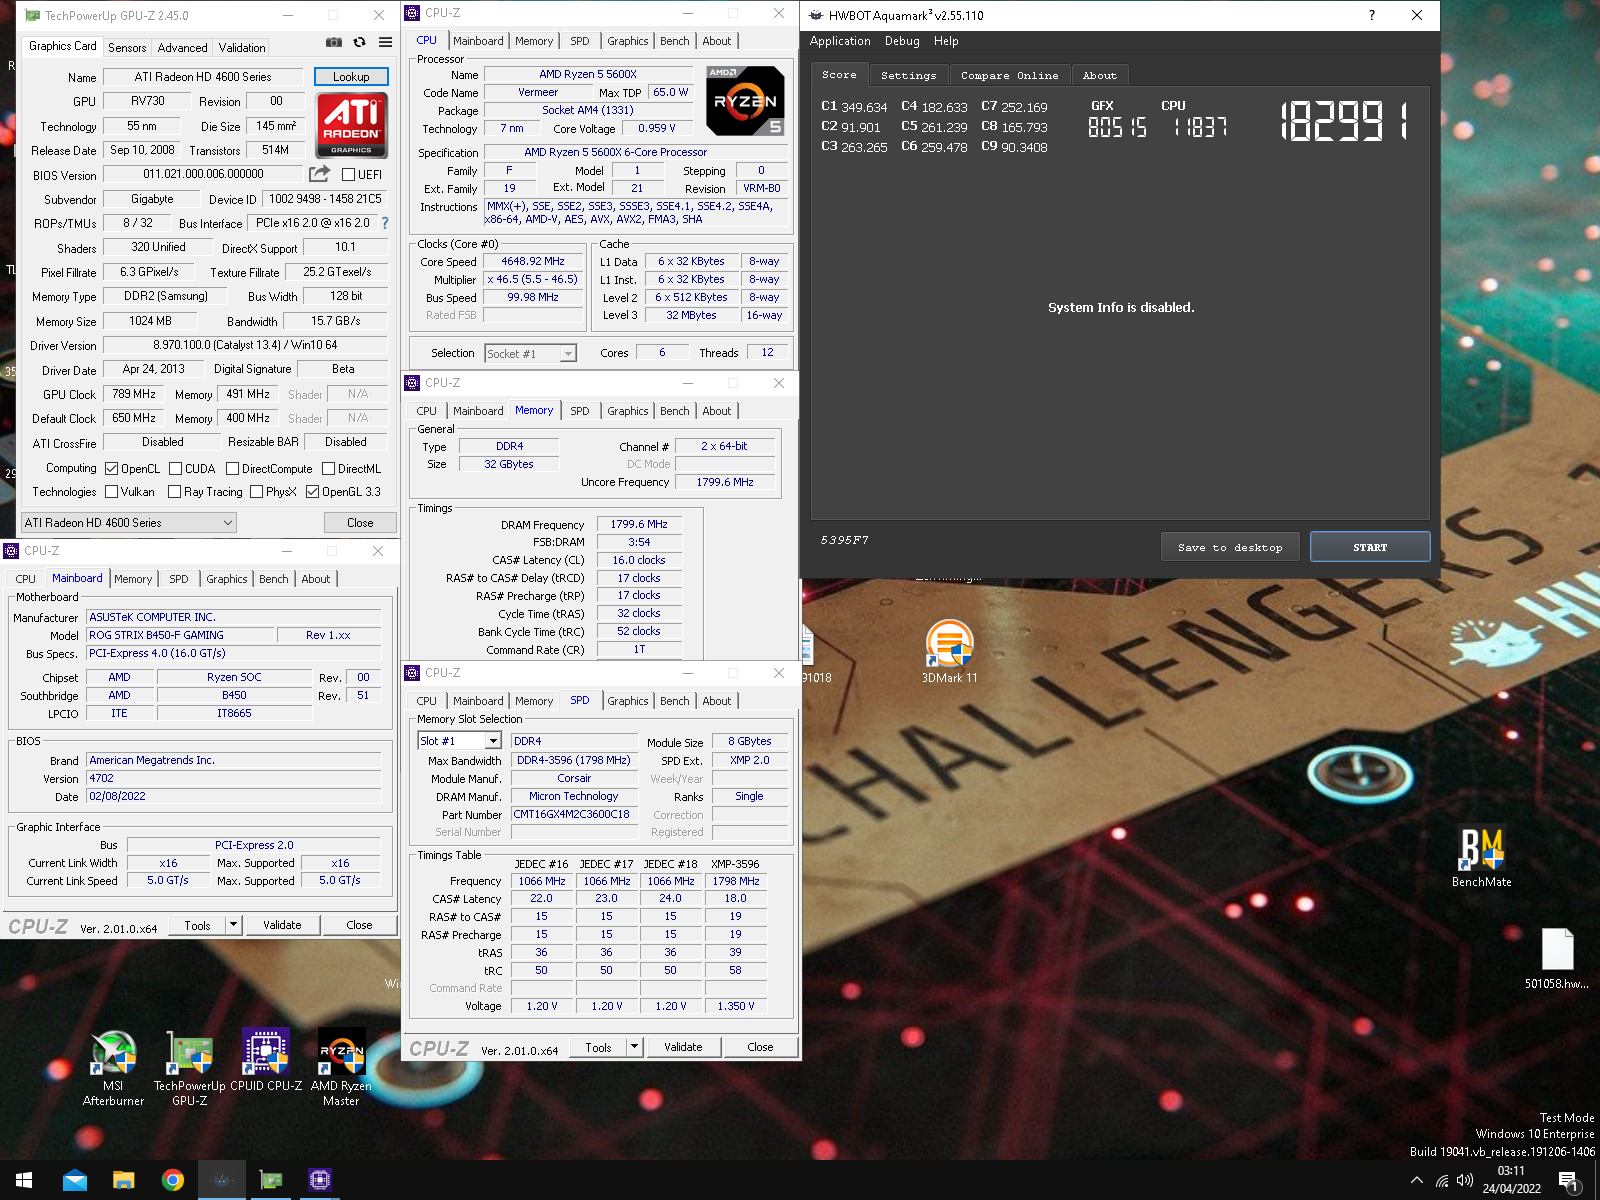Open Validation tab in GPU-Z

click(x=242, y=47)
